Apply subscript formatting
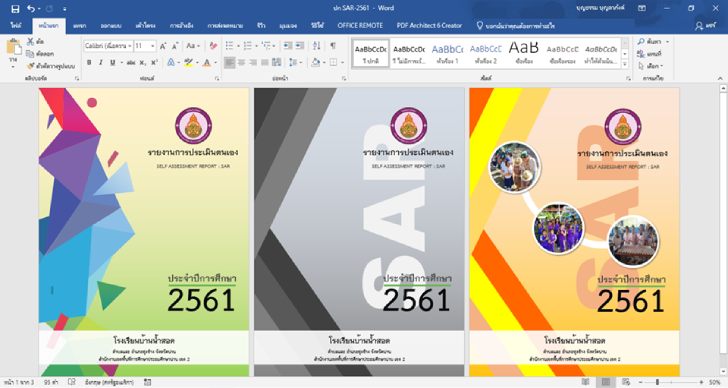 (x=143, y=62)
